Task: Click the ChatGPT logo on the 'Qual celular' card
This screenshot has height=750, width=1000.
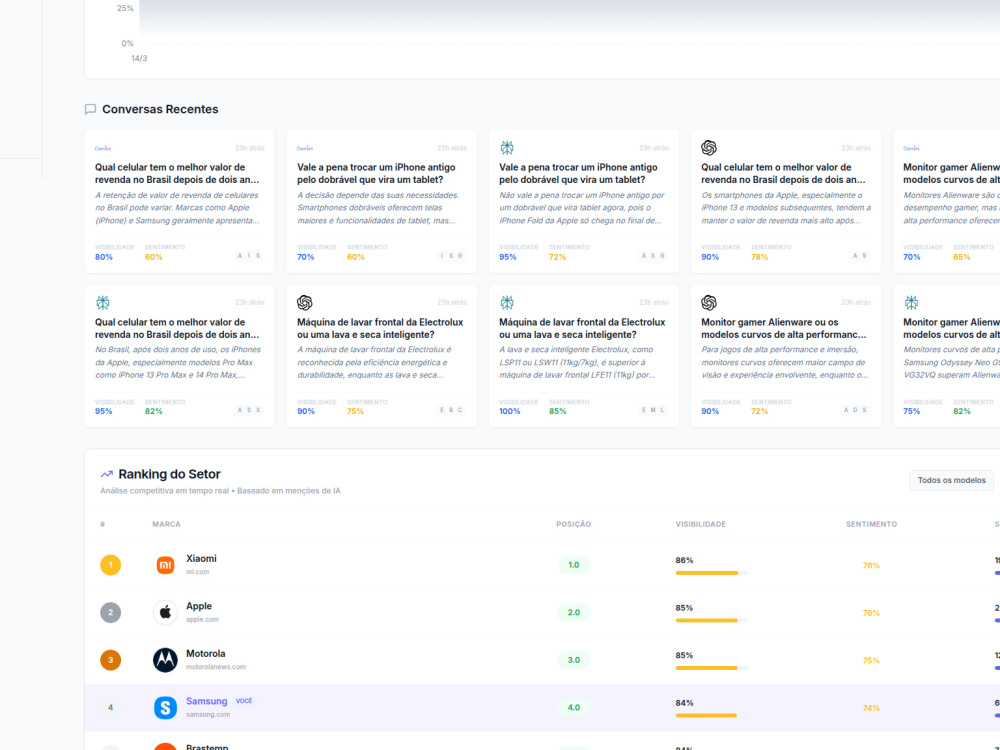Action: tap(709, 148)
